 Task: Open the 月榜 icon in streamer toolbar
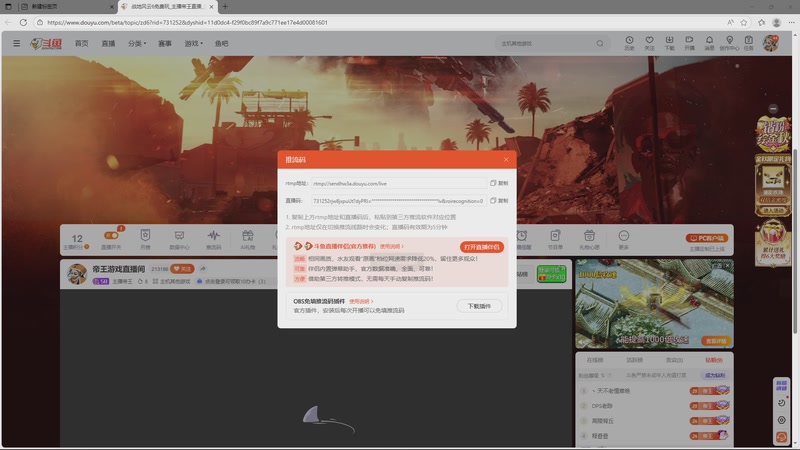[145, 239]
